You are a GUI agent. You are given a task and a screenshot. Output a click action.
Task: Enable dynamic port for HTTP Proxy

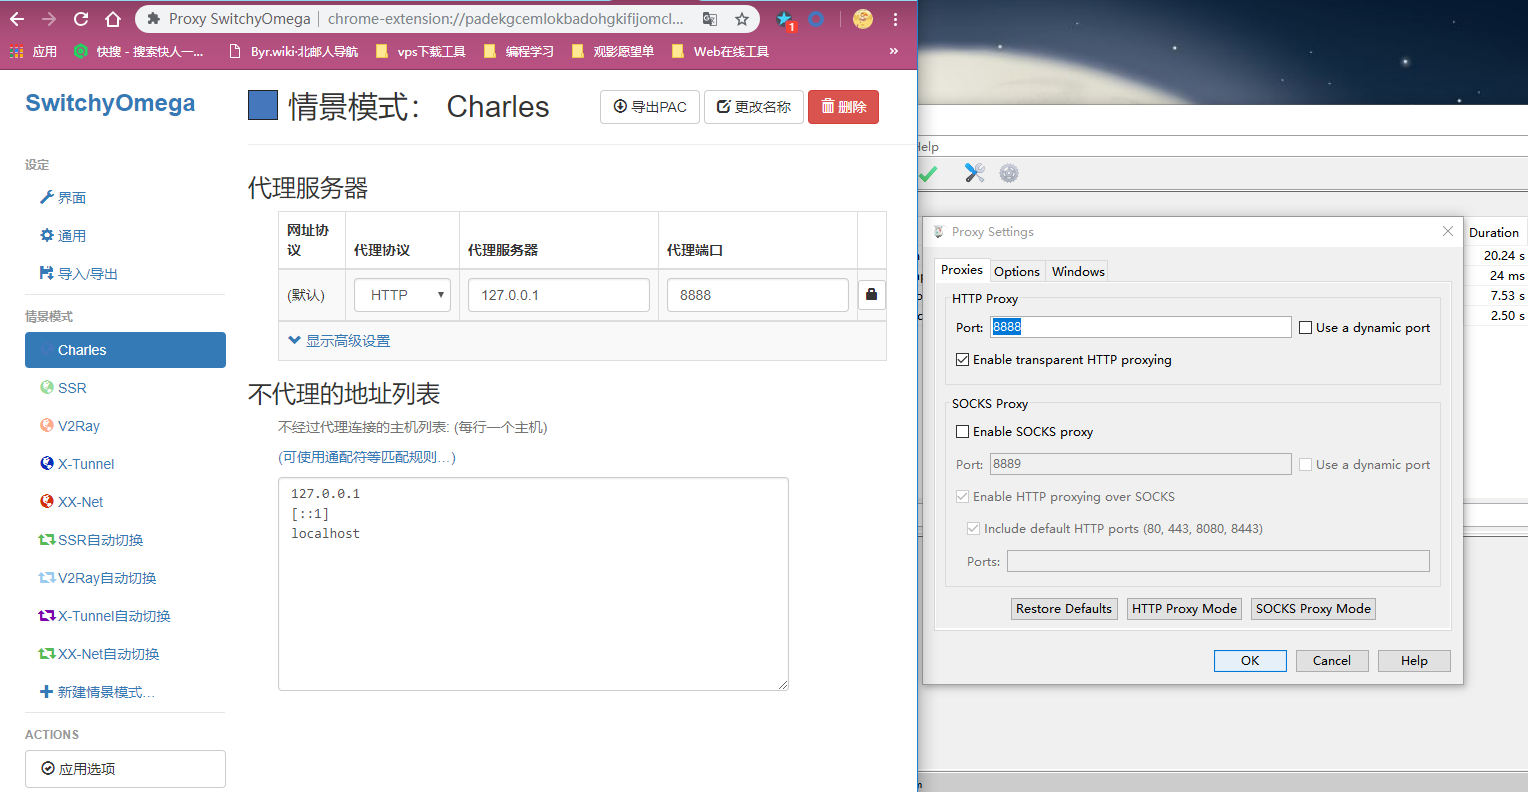[1306, 327]
